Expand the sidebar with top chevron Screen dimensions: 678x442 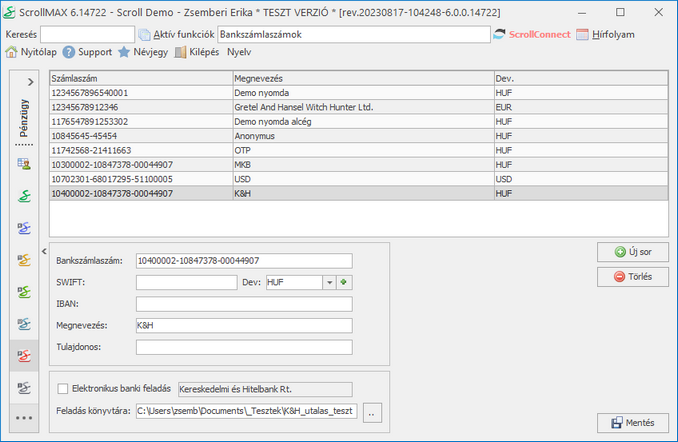(x=30, y=82)
